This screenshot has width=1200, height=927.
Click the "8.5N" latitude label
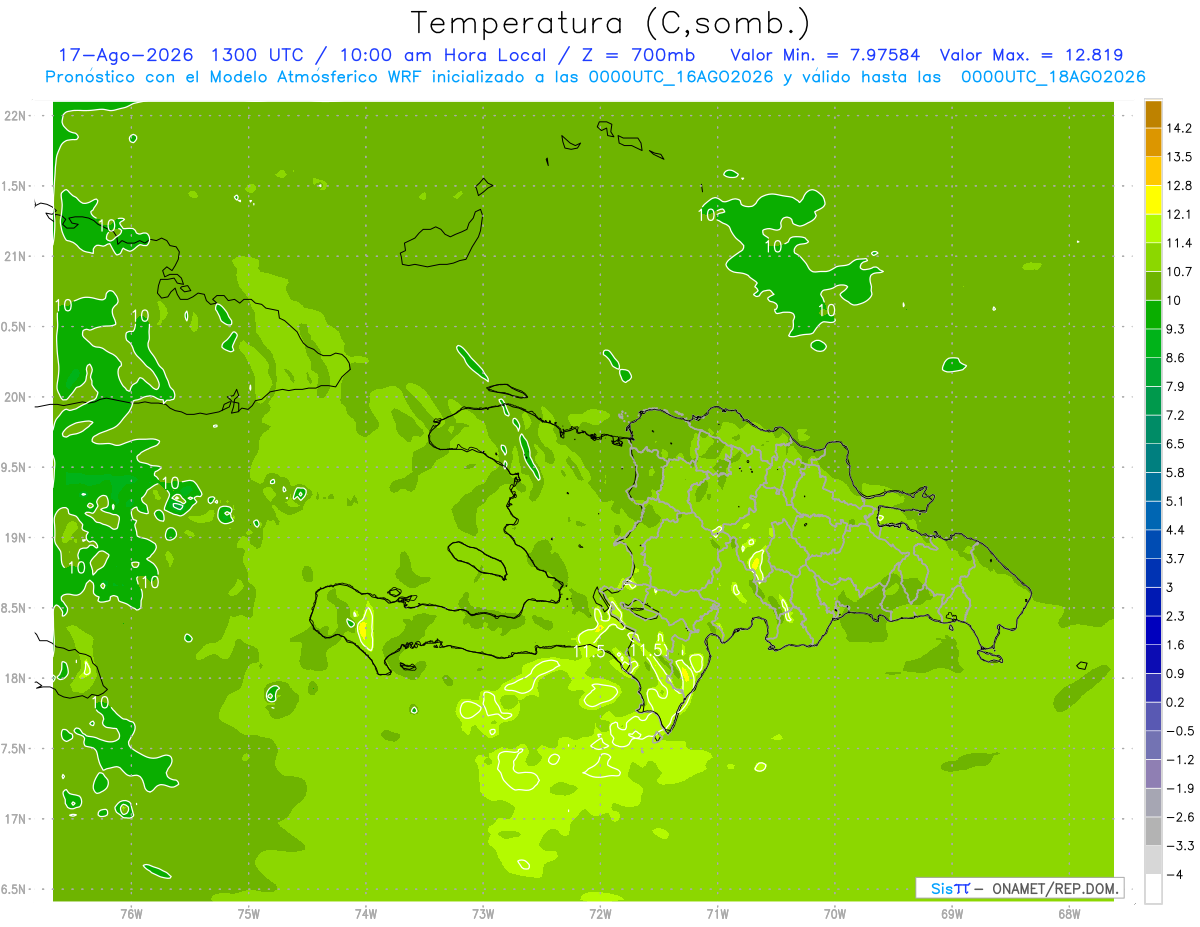tap(15, 608)
